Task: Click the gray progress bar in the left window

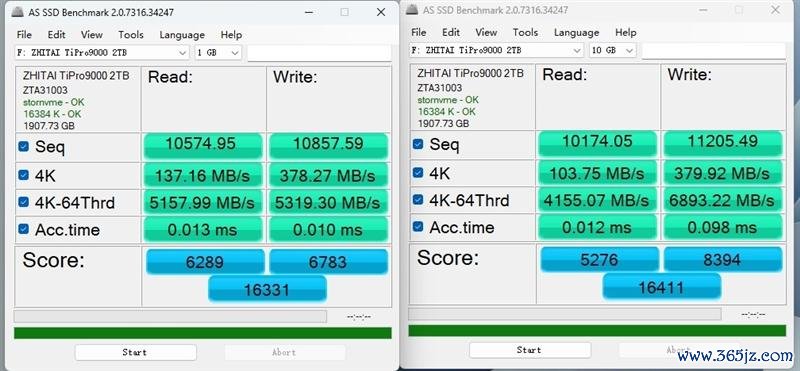Action: pyautogui.click(x=170, y=316)
